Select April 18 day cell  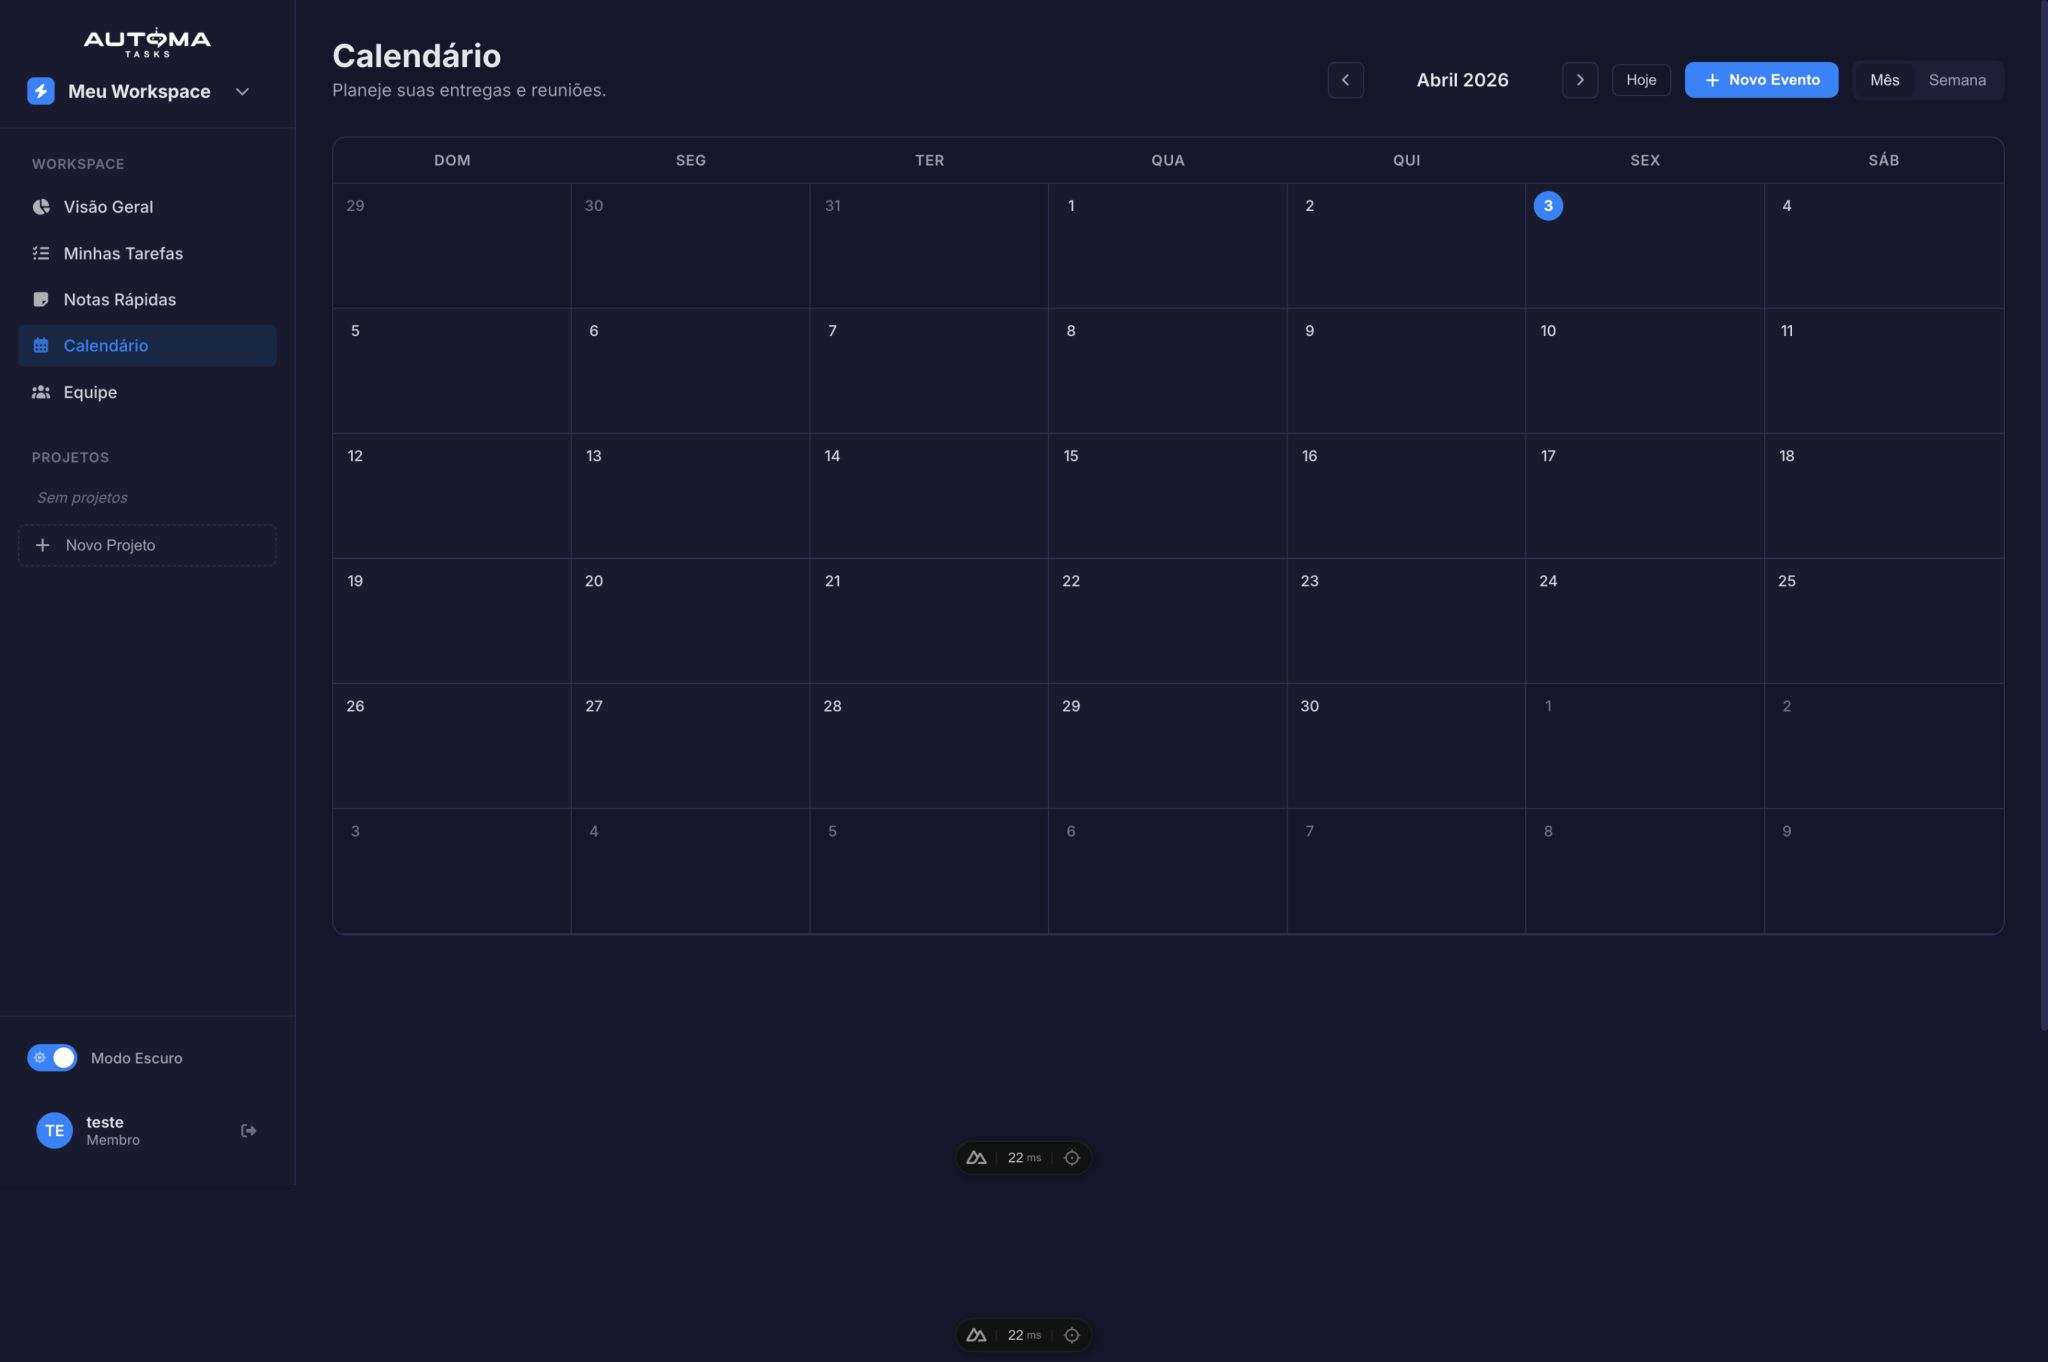click(1884, 495)
